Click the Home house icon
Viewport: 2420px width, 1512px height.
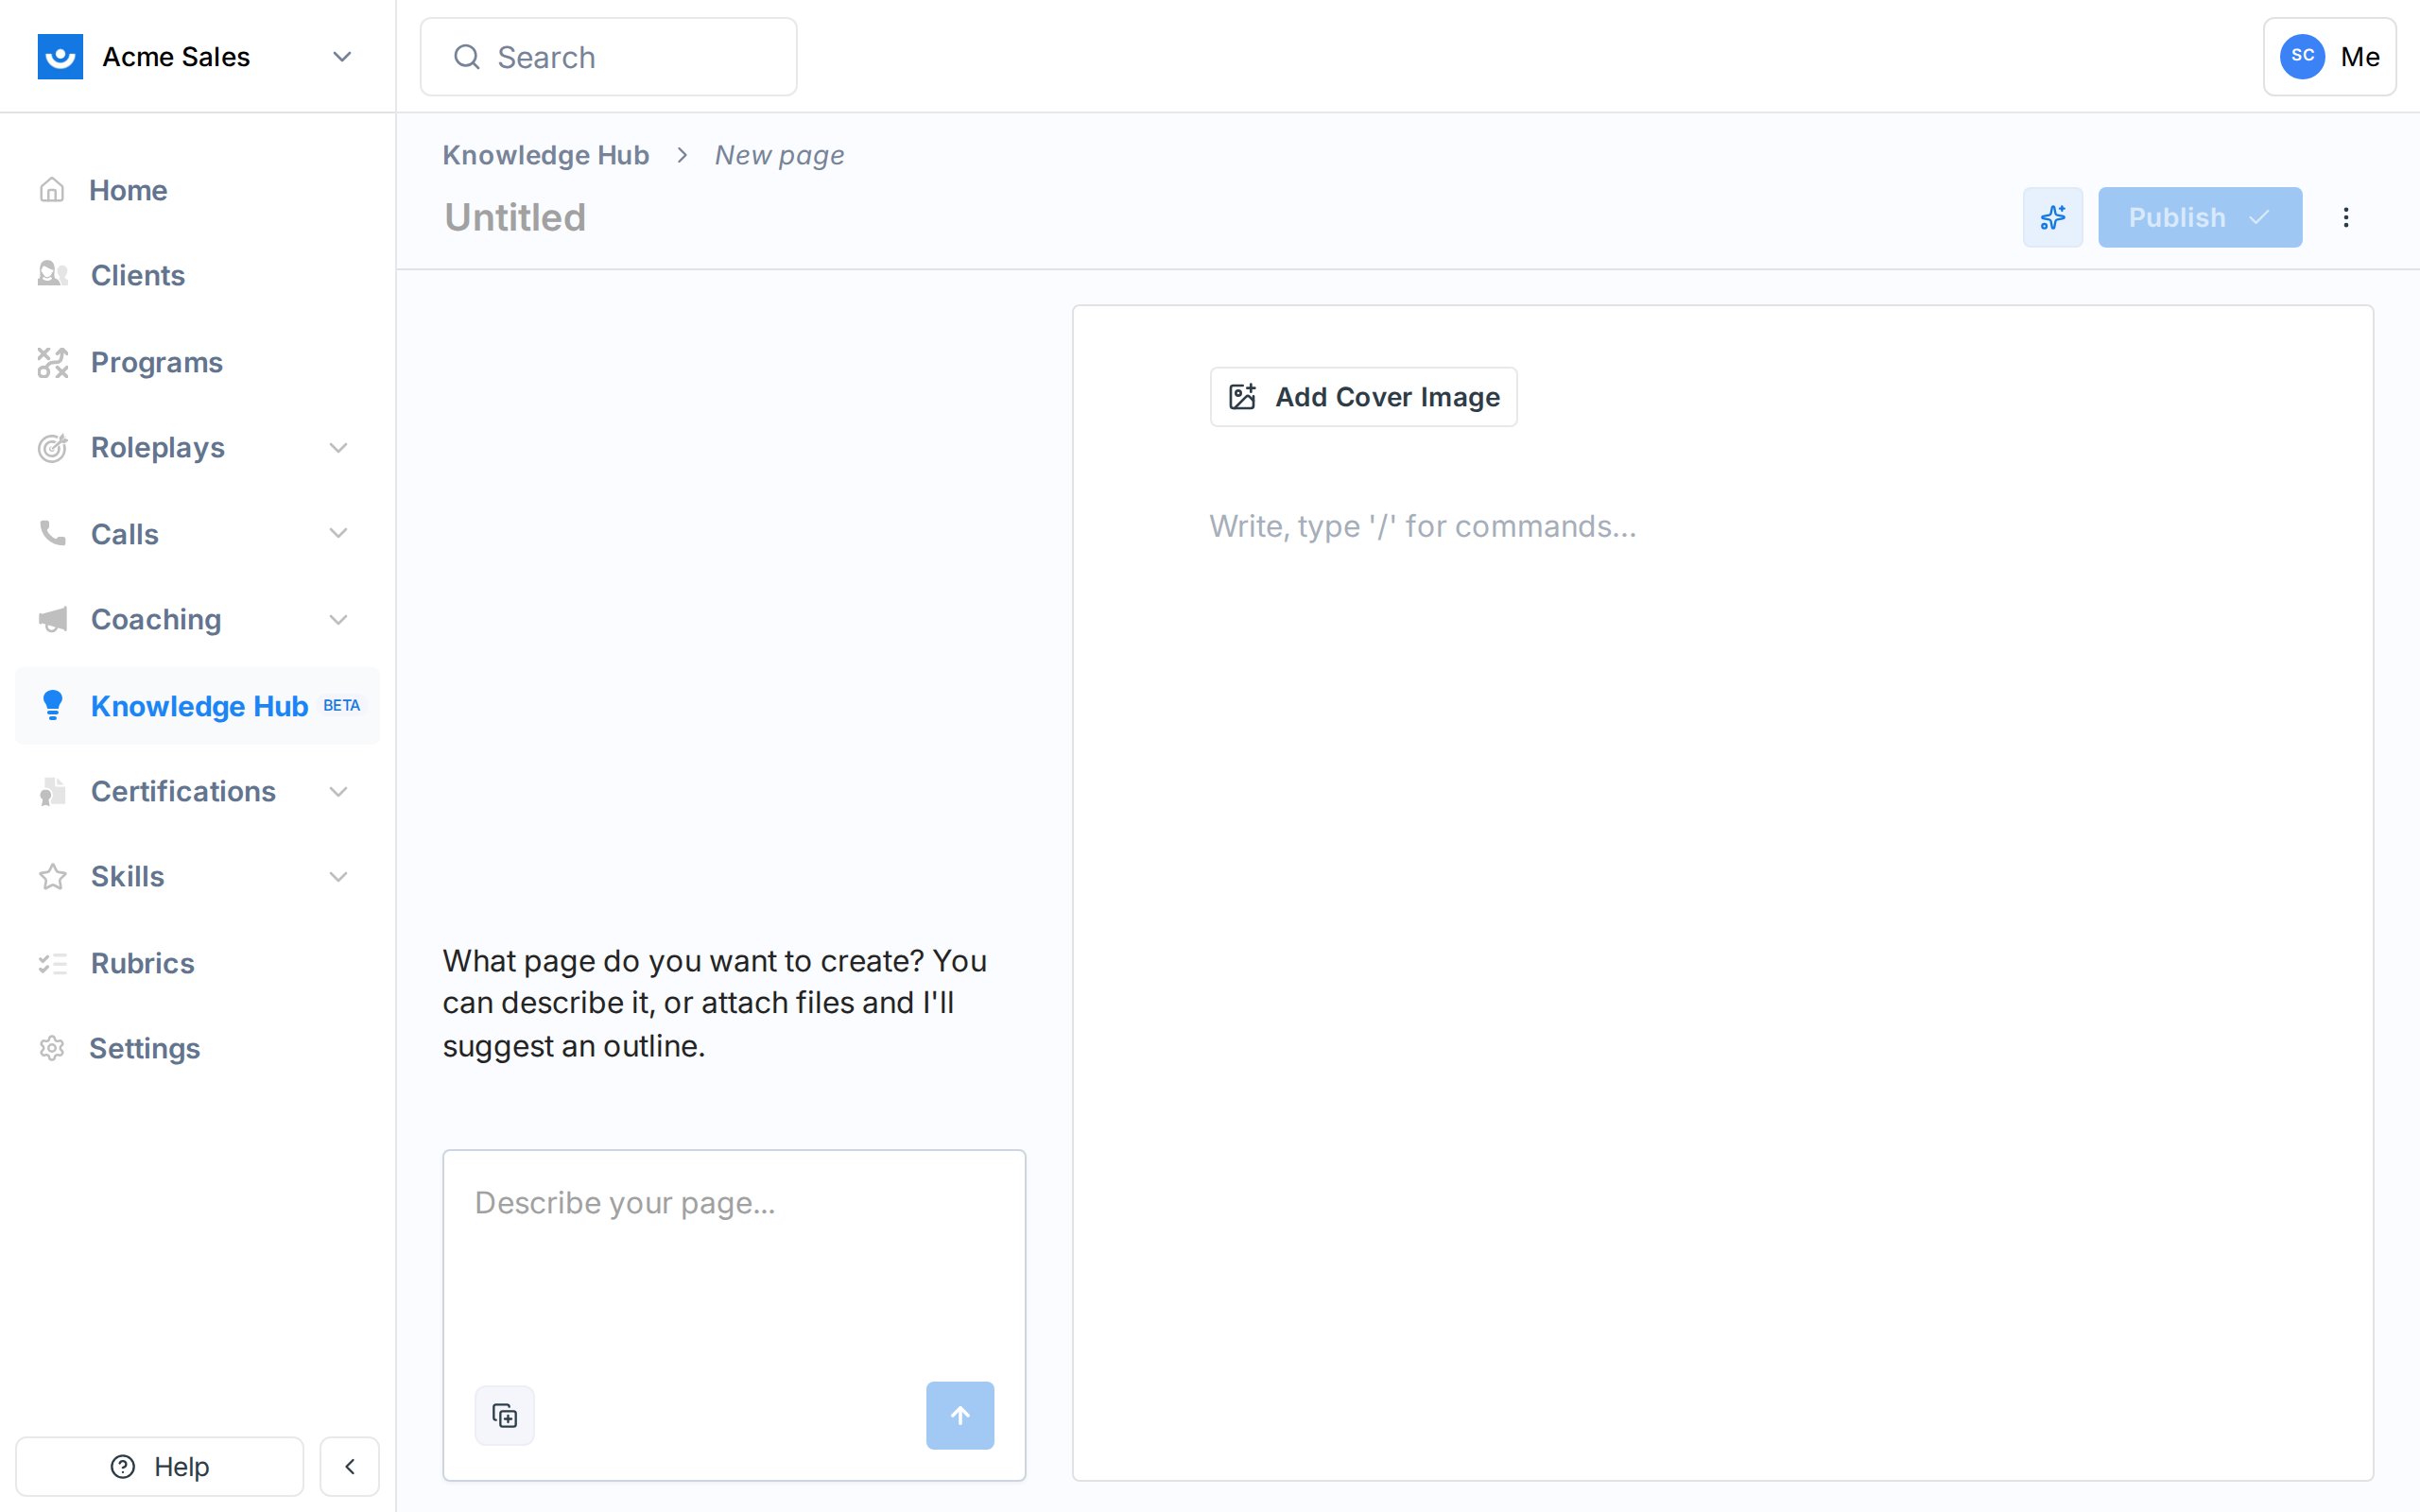(52, 190)
